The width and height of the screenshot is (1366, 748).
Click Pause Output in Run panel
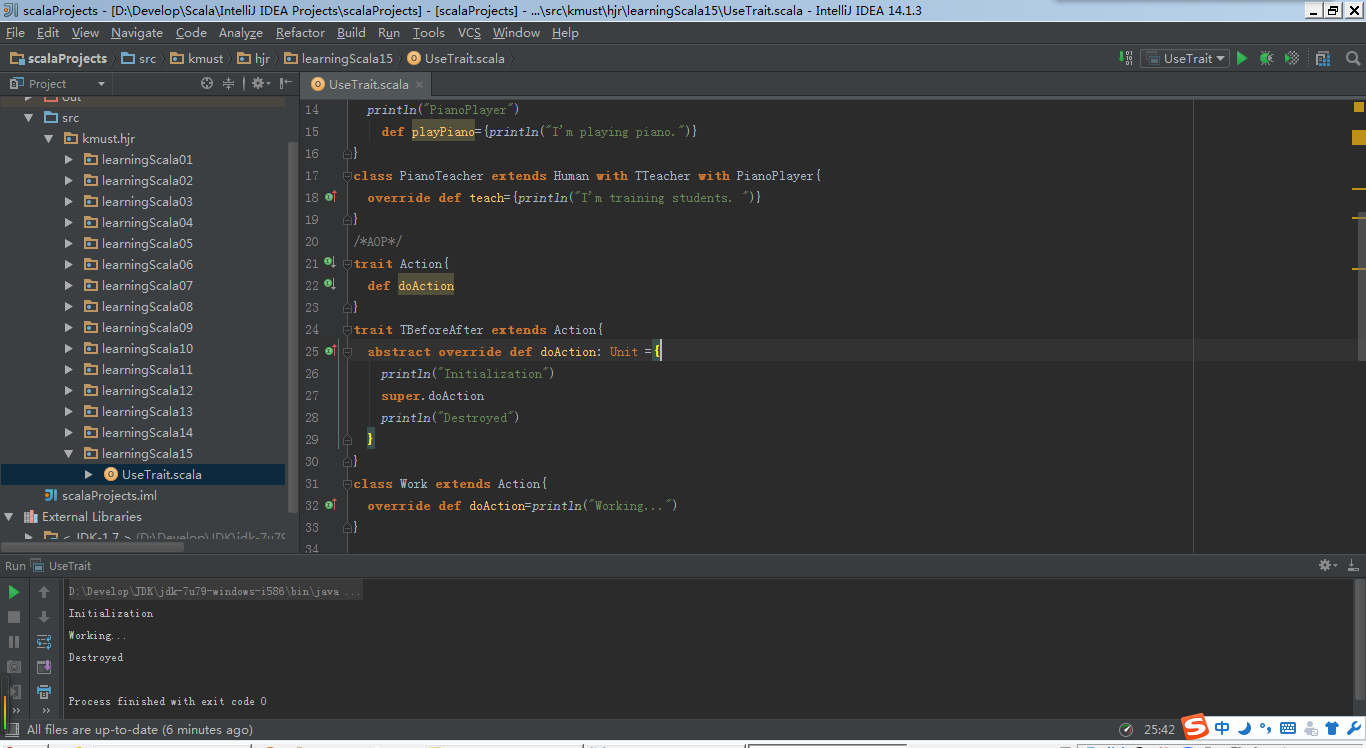14,642
